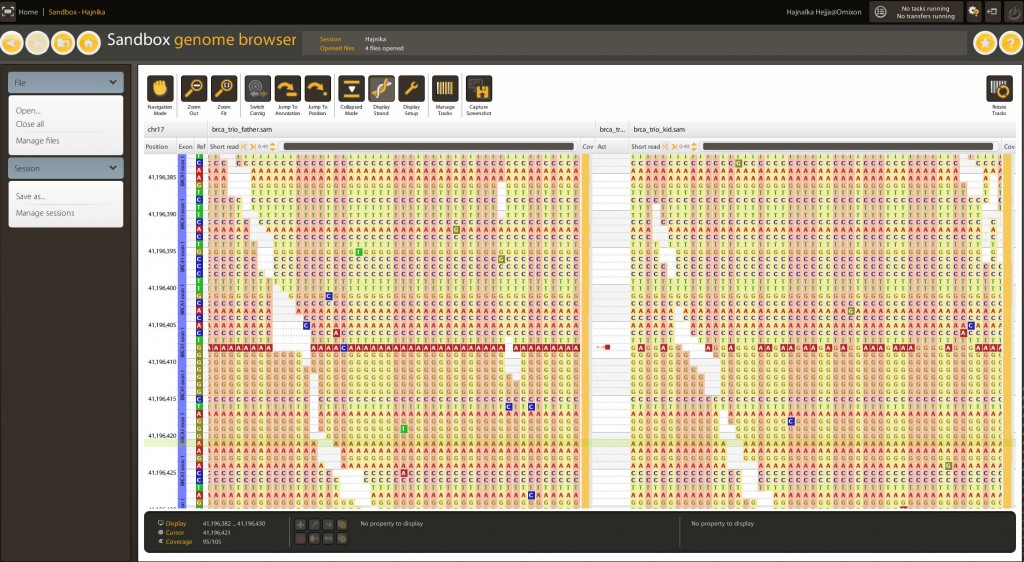Click the logout arrow icon
The width and height of the screenshot is (1024, 562).
(993, 11)
